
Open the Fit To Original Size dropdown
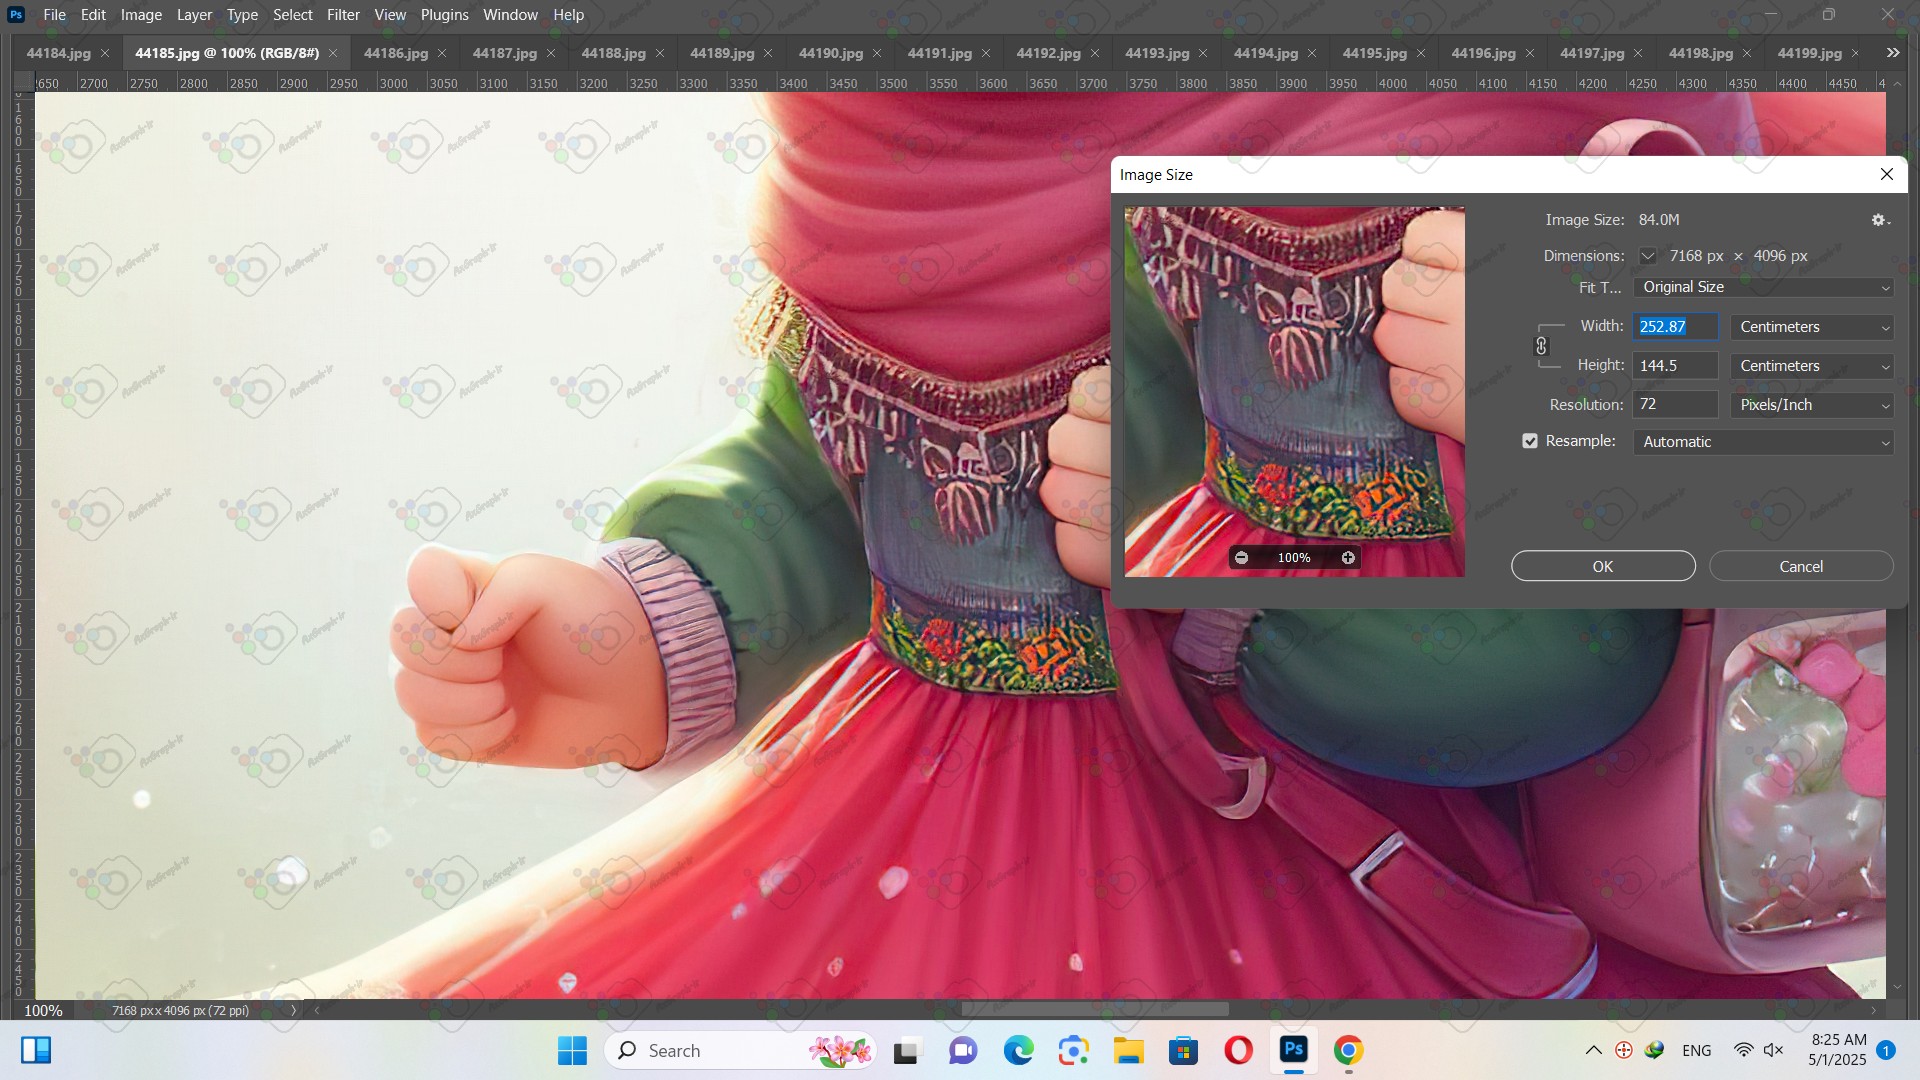coord(1764,287)
